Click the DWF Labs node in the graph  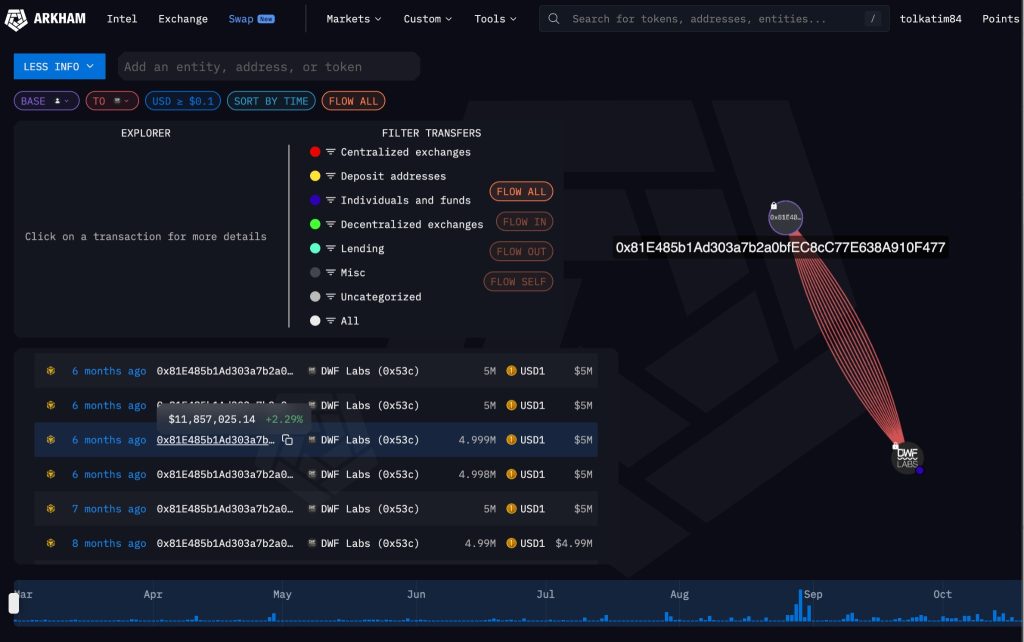pos(907,457)
